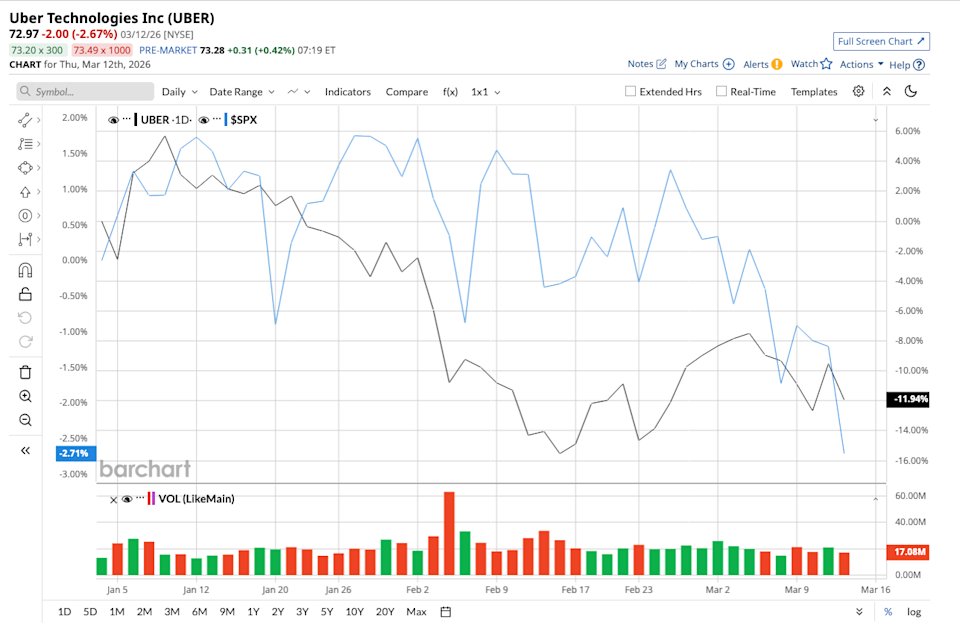Viewport: 960px width, 640px height.
Task: Open the Indicators menu
Action: 347,91
